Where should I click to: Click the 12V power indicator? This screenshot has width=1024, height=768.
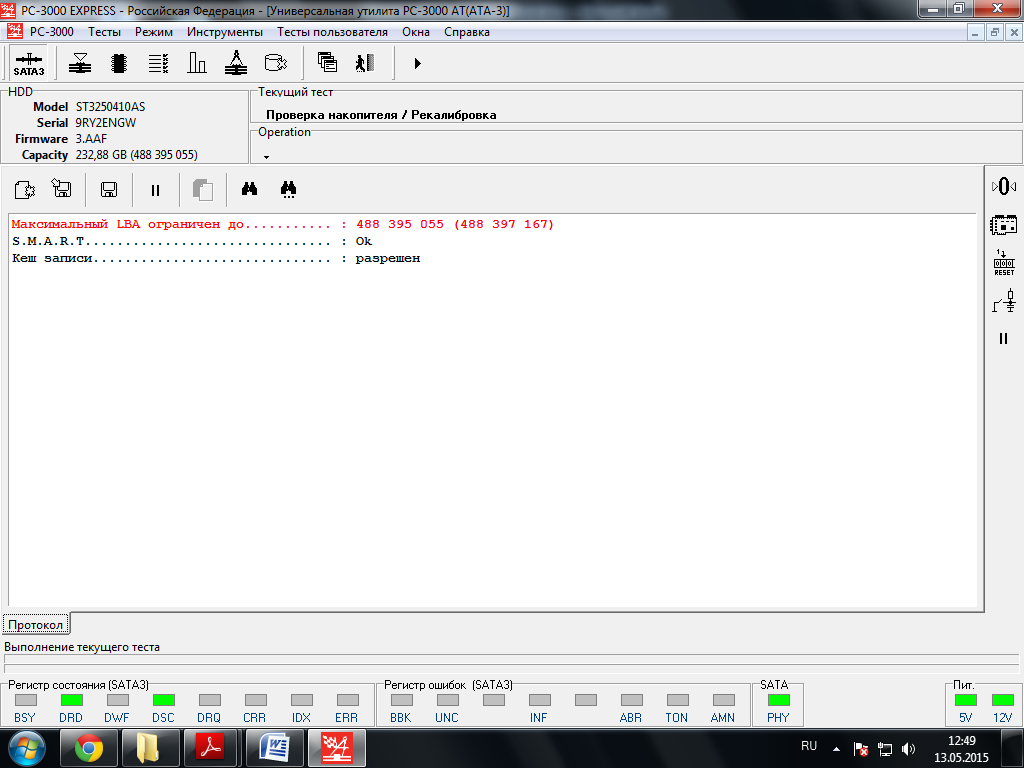coord(1002,700)
